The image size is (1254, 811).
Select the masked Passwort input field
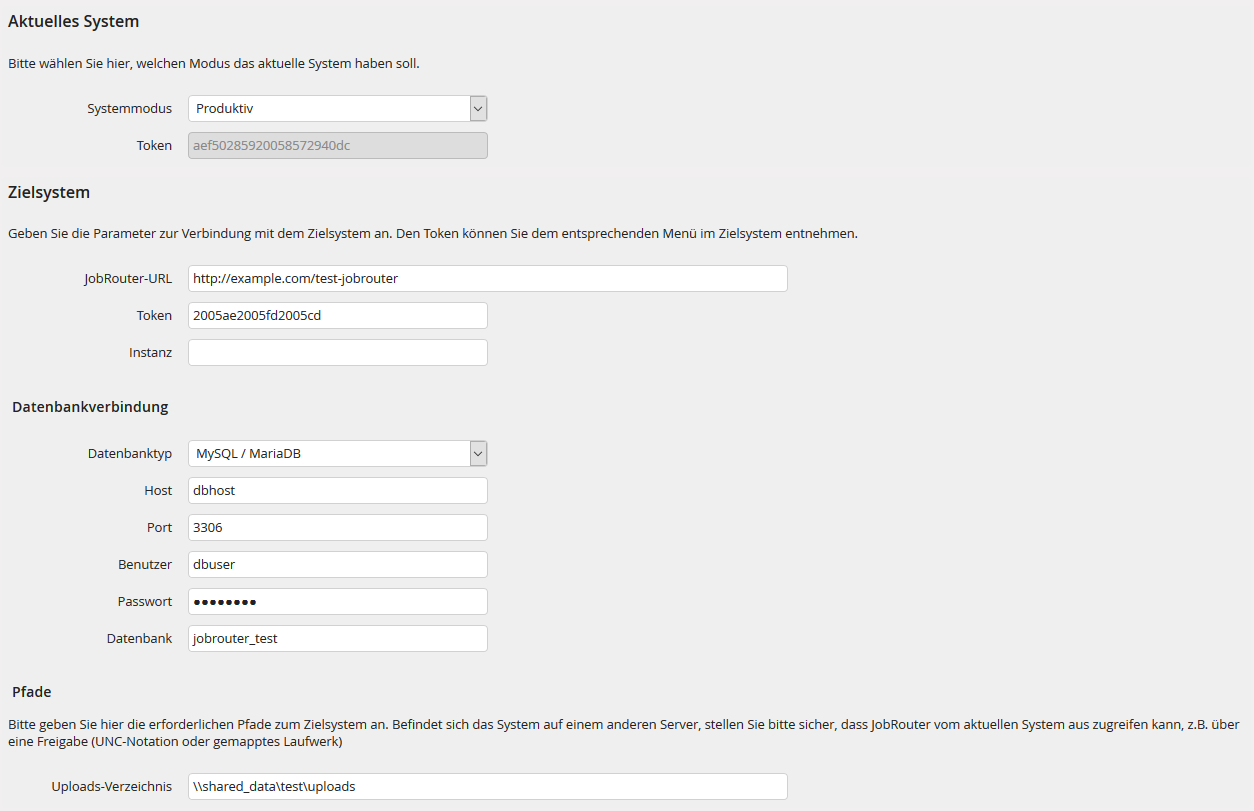tap(337, 602)
